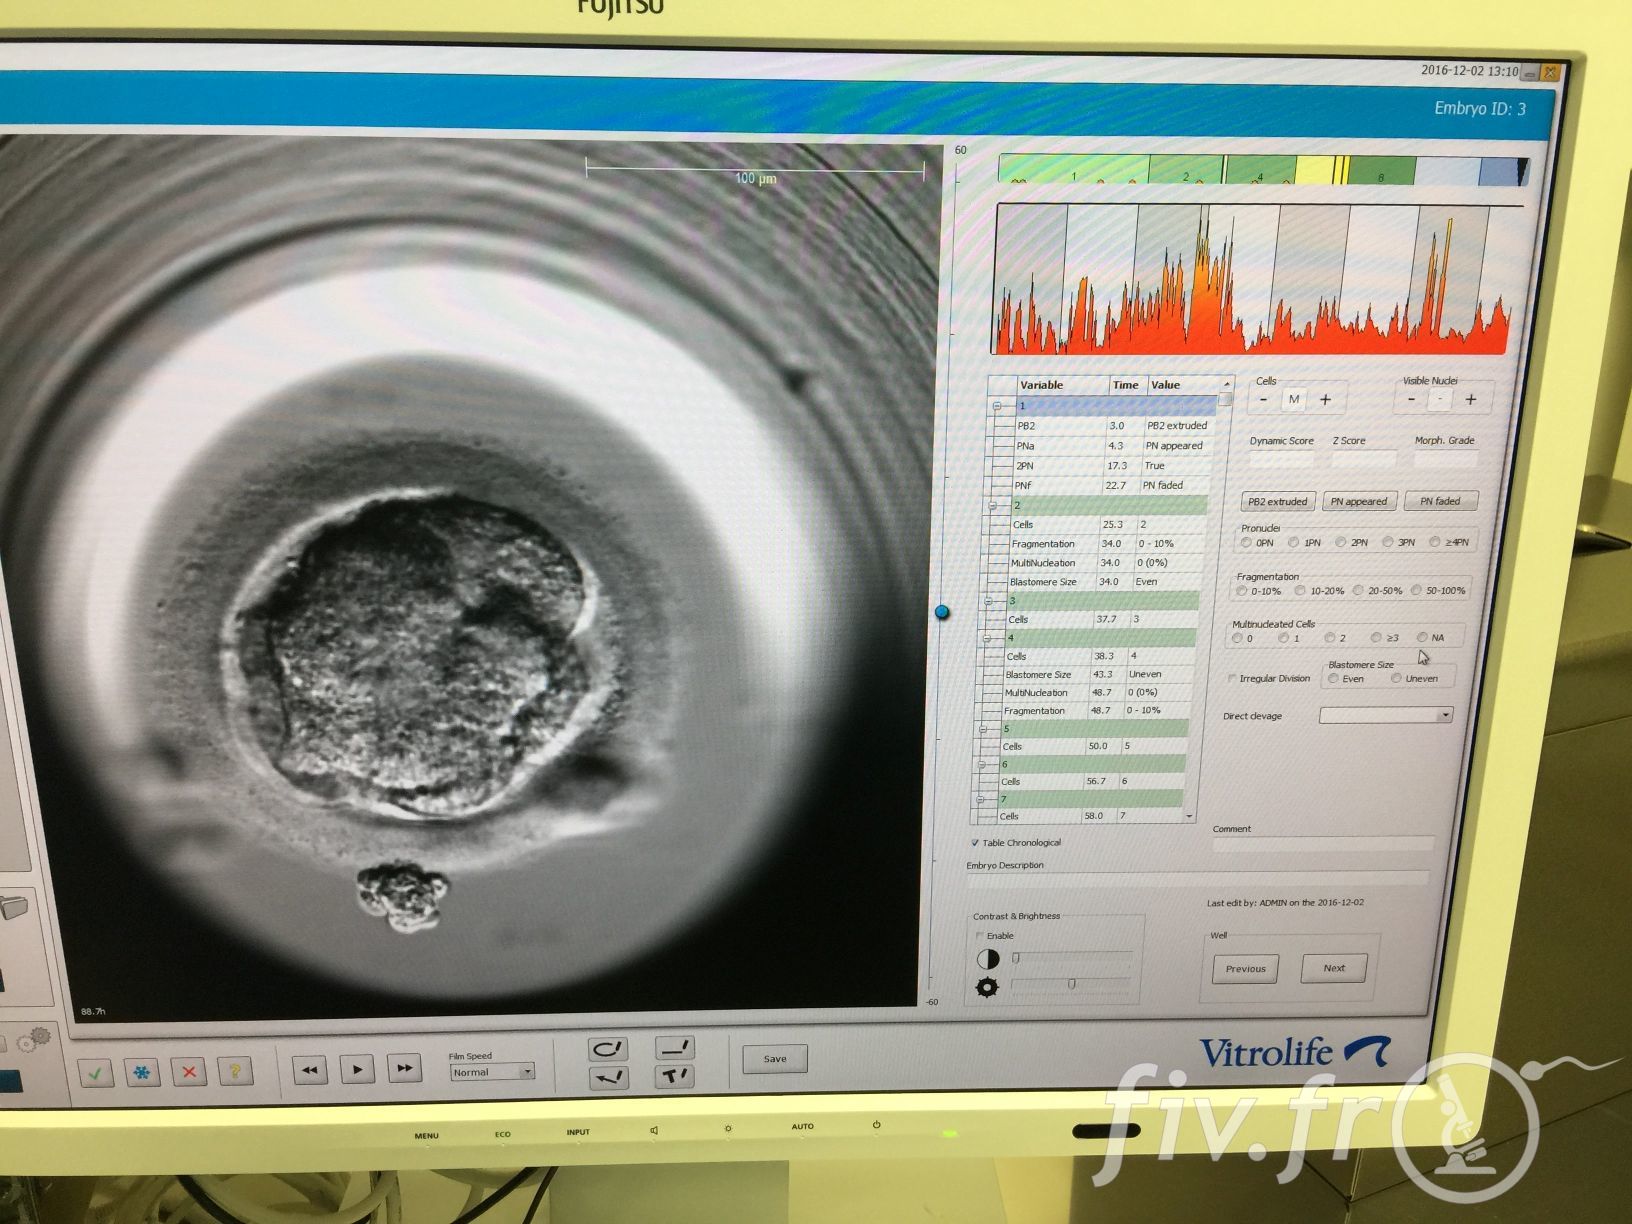Select the 2PN pronuclei option
This screenshot has width=1632, height=1224.
(x=1340, y=542)
